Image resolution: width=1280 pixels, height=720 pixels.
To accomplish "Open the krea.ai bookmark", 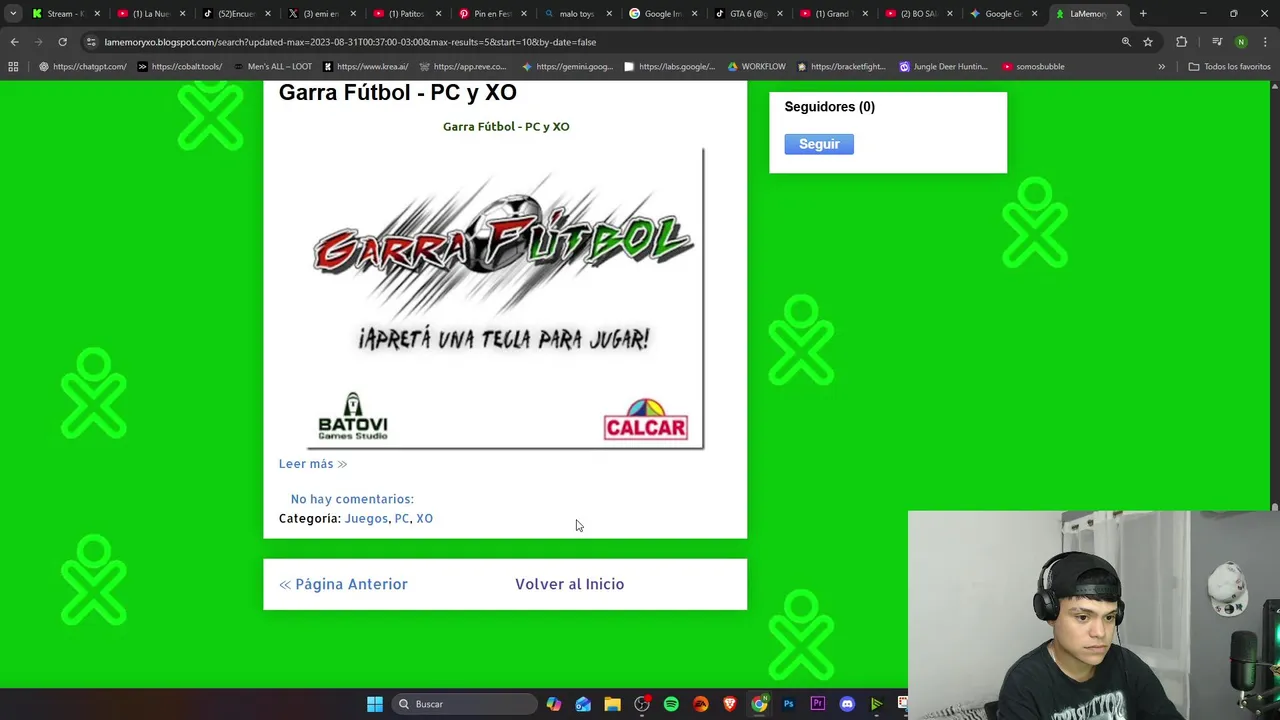I will (366, 67).
